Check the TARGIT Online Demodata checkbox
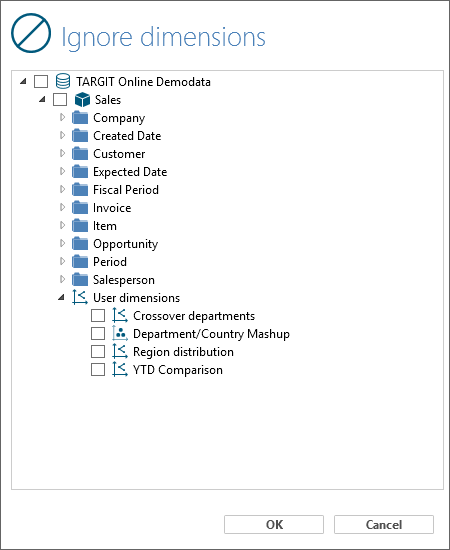The height and width of the screenshot is (550, 450). tap(41, 81)
